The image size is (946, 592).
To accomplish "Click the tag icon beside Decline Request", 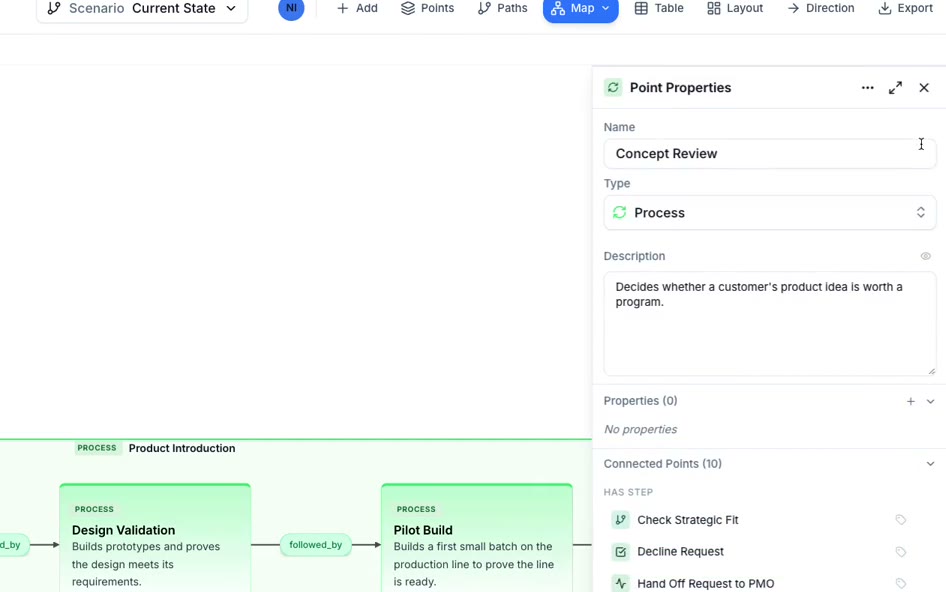I will click(x=901, y=552).
